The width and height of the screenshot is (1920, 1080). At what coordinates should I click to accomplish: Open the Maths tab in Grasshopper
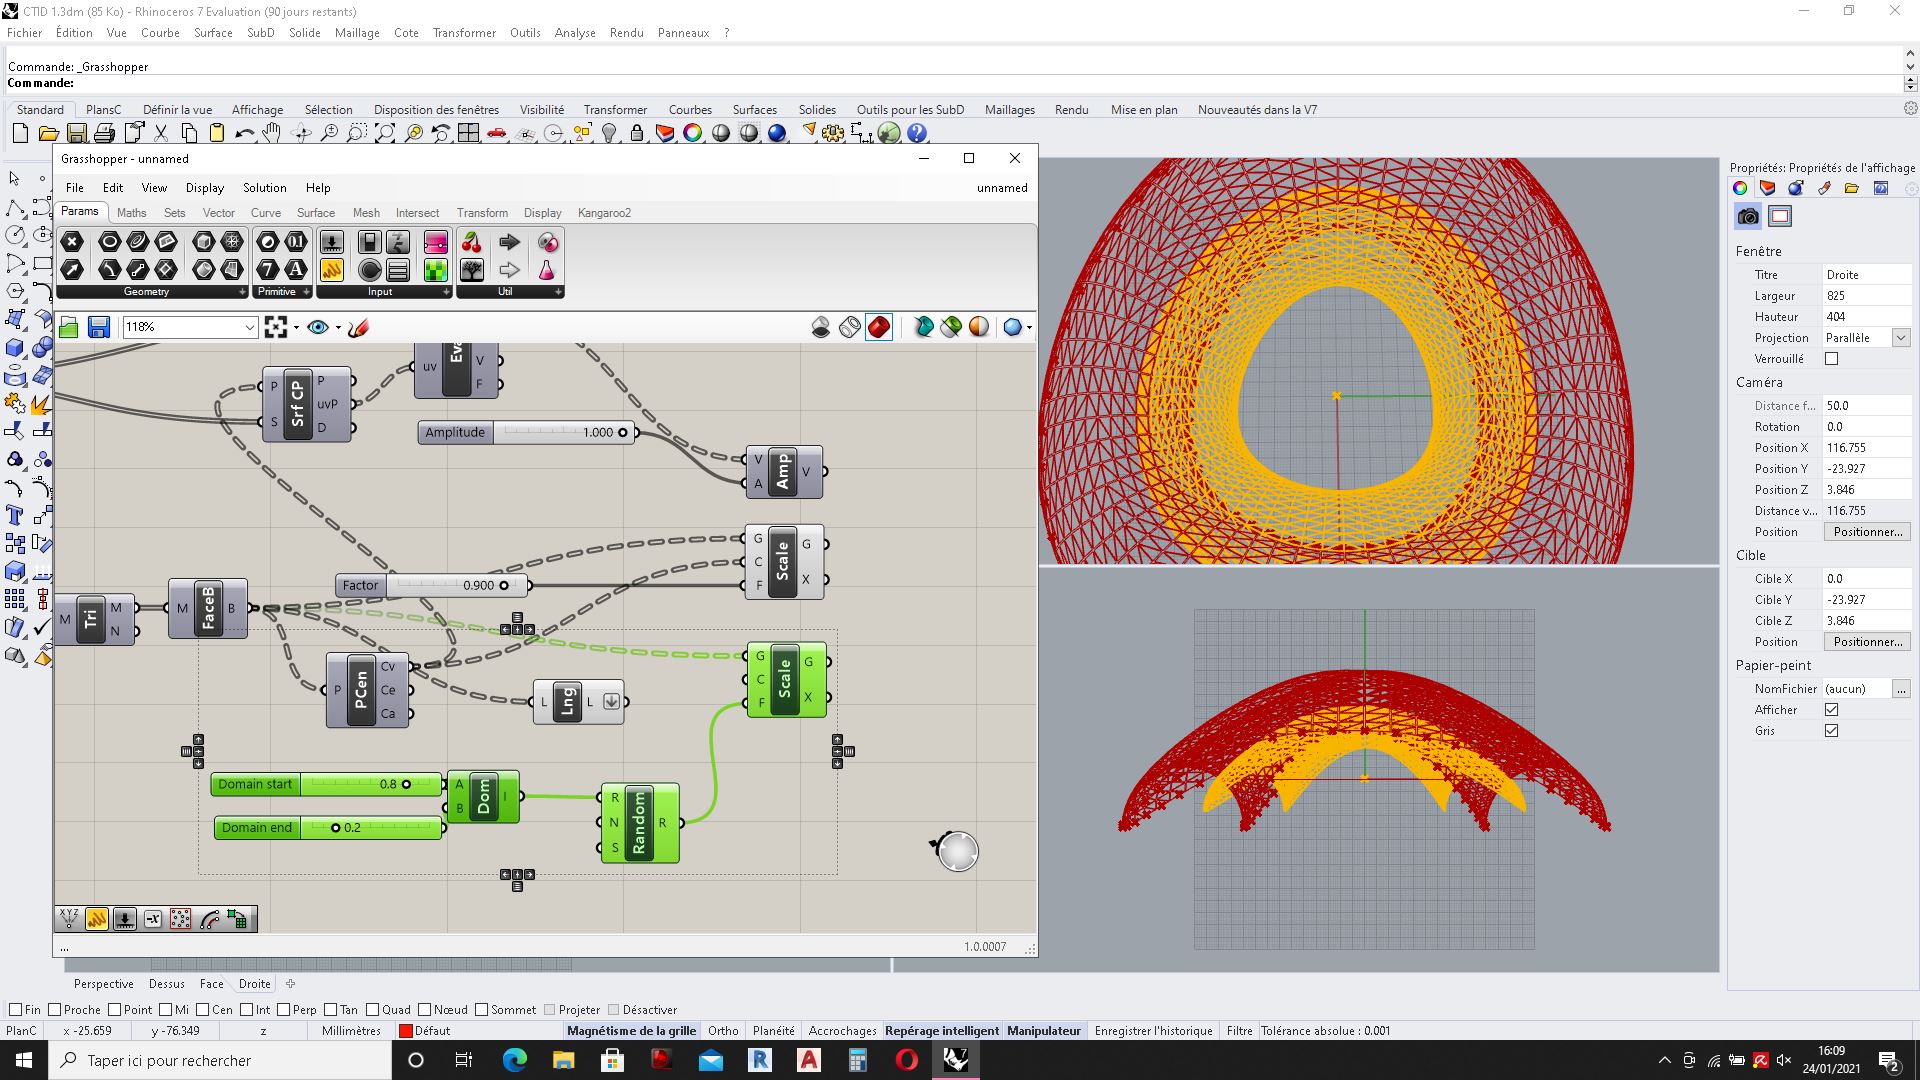click(x=131, y=213)
